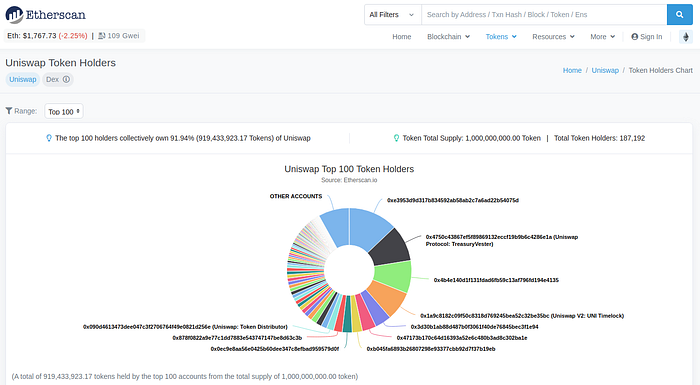Click the Source: Etherscan.io subtitle

349,180
